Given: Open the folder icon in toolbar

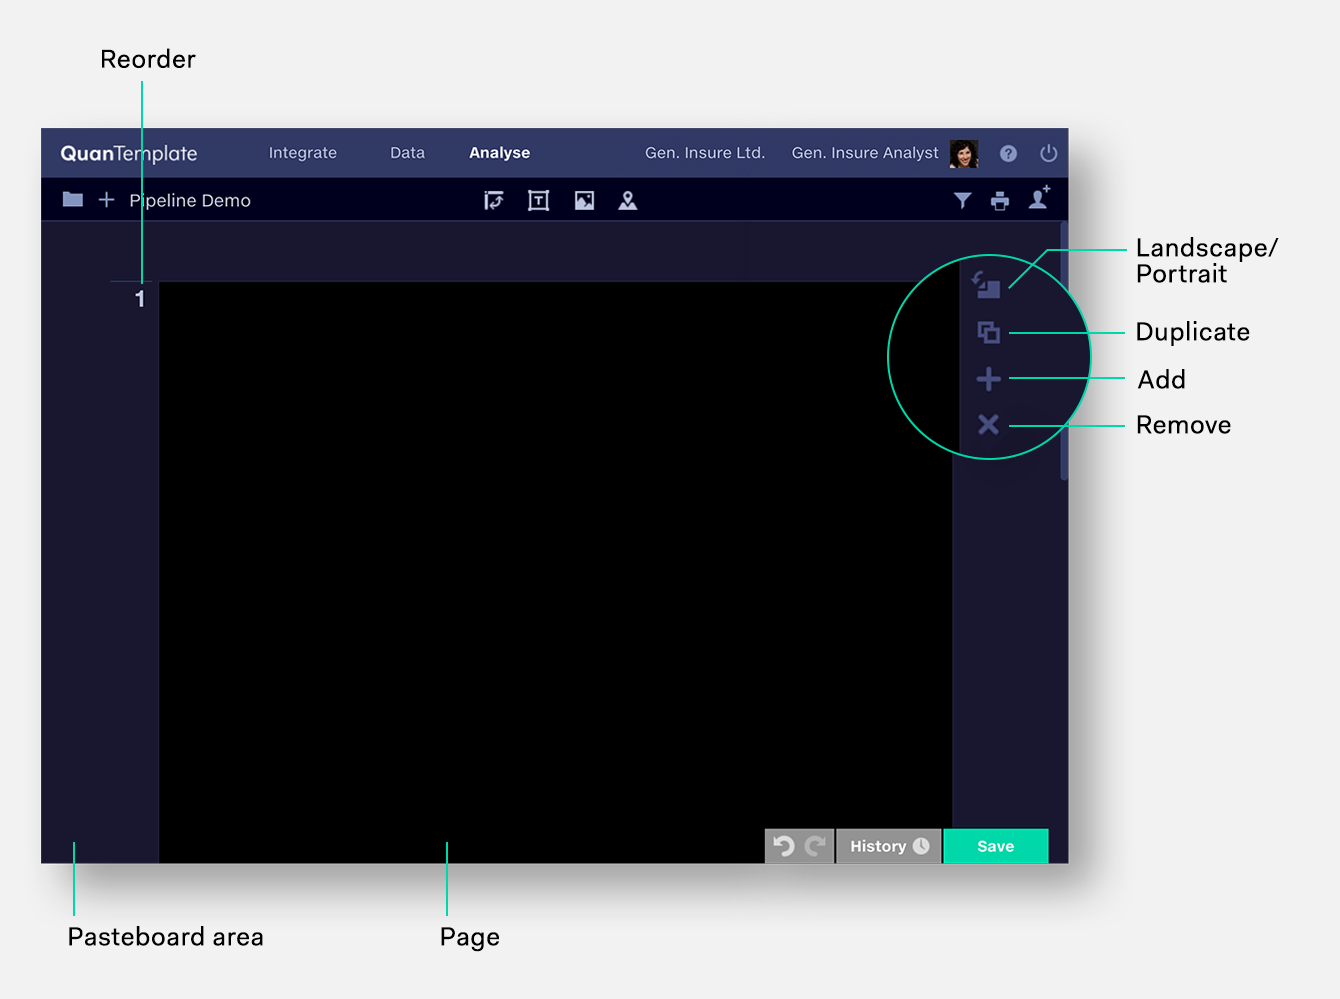Looking at the screenshot, I should pos(73,200).
